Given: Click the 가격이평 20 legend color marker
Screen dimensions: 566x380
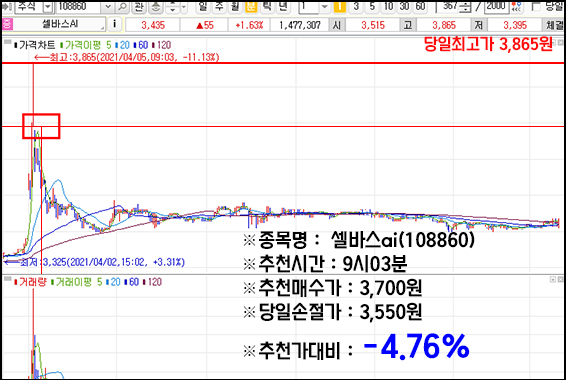Looking at the screenshot, I should (117, 45).
